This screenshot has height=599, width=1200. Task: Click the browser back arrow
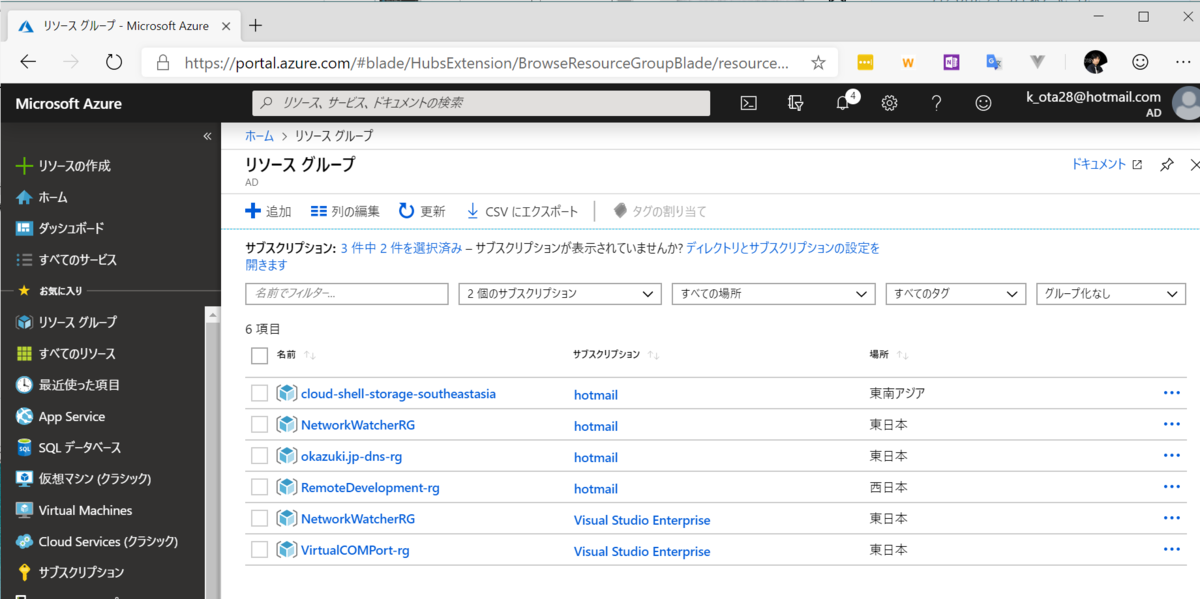pyautogui.click(x=28, y=62)
